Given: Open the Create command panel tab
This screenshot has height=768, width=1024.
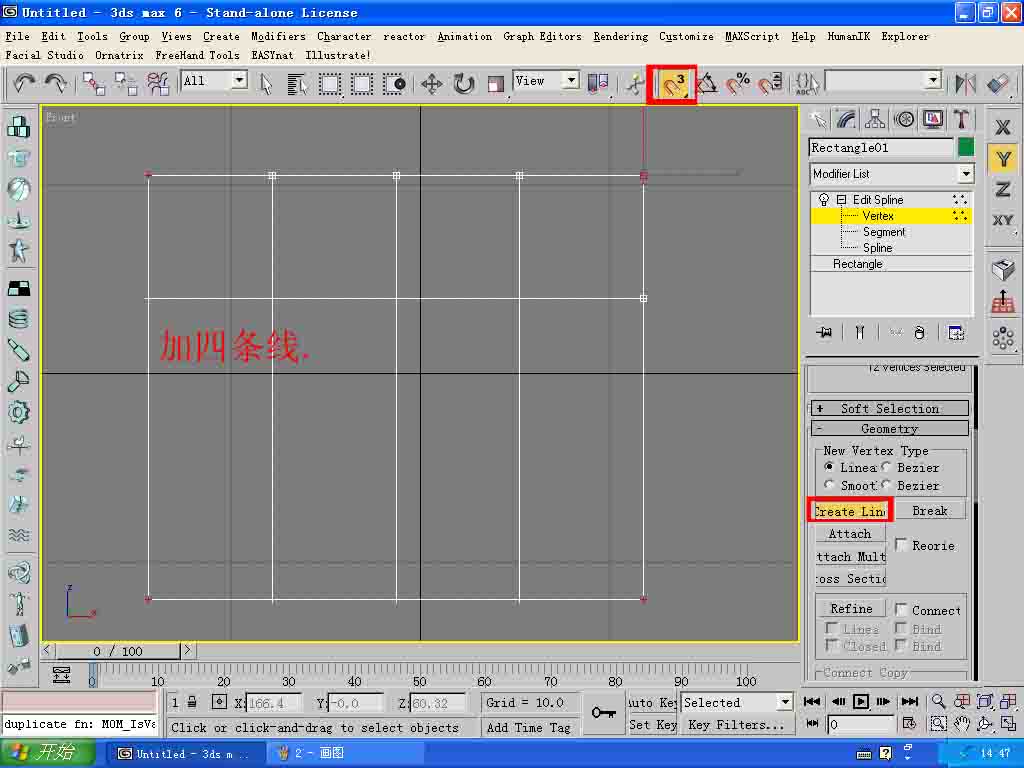Looking at the screenshot, I should 818,119.
